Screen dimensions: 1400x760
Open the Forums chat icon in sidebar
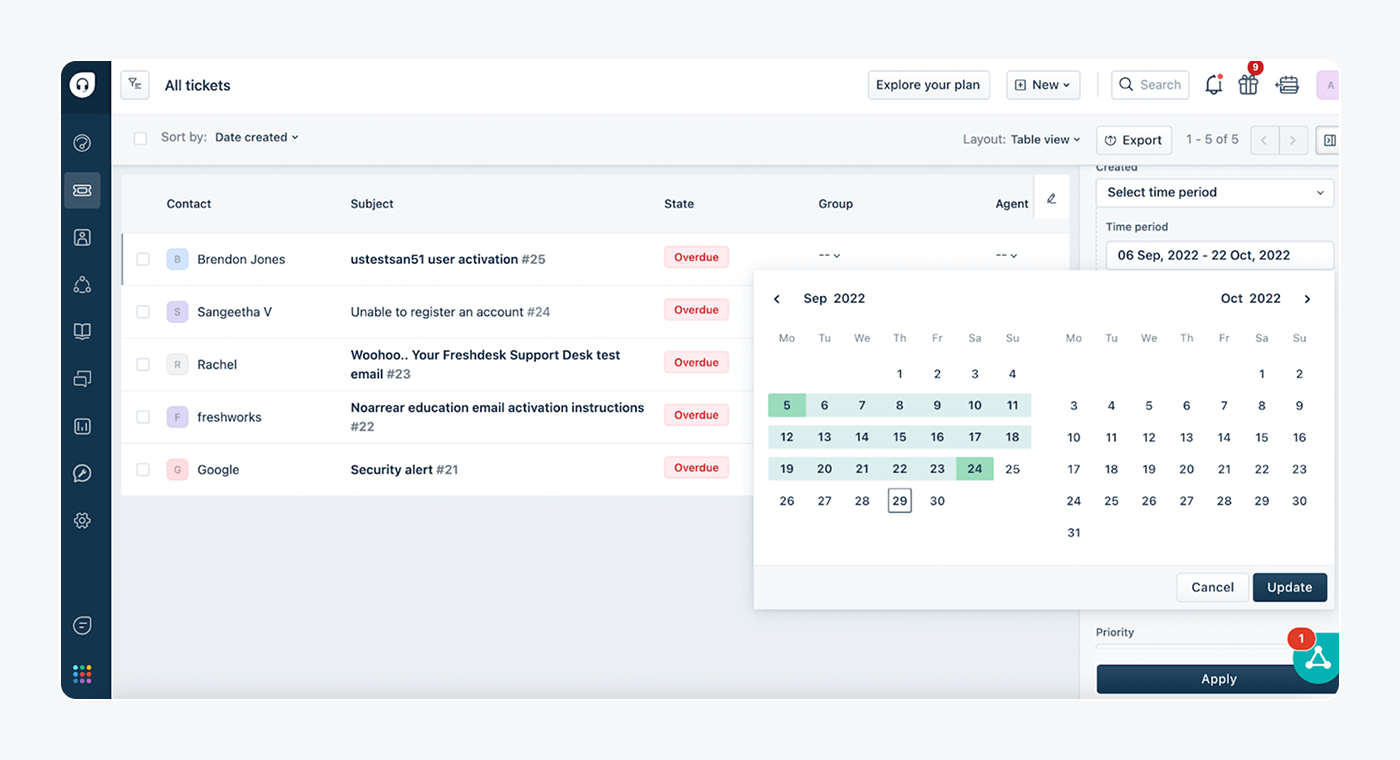click(x=82, y=379)
